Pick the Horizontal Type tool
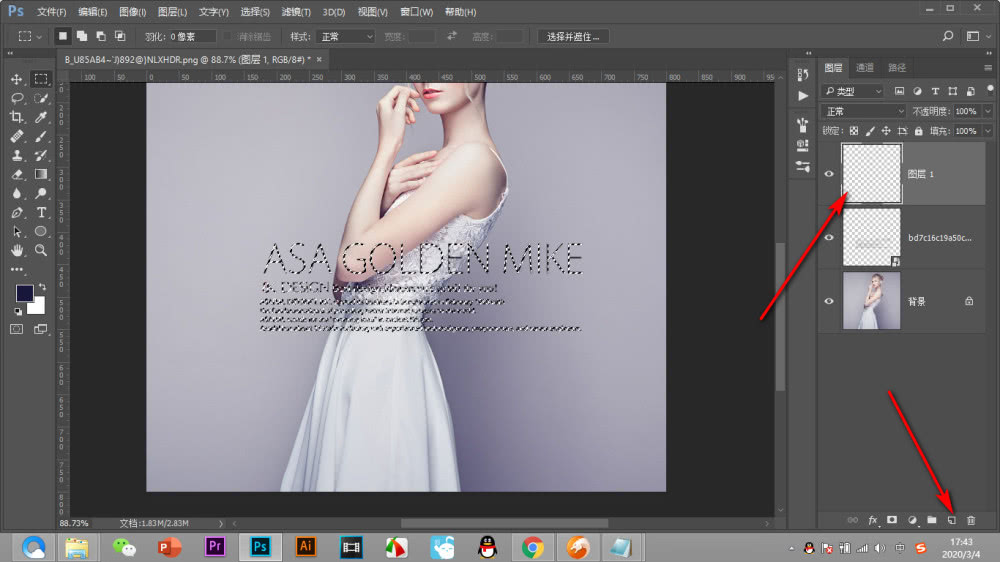This screenshot has width=1000, height=562. (x=42, y=213)
